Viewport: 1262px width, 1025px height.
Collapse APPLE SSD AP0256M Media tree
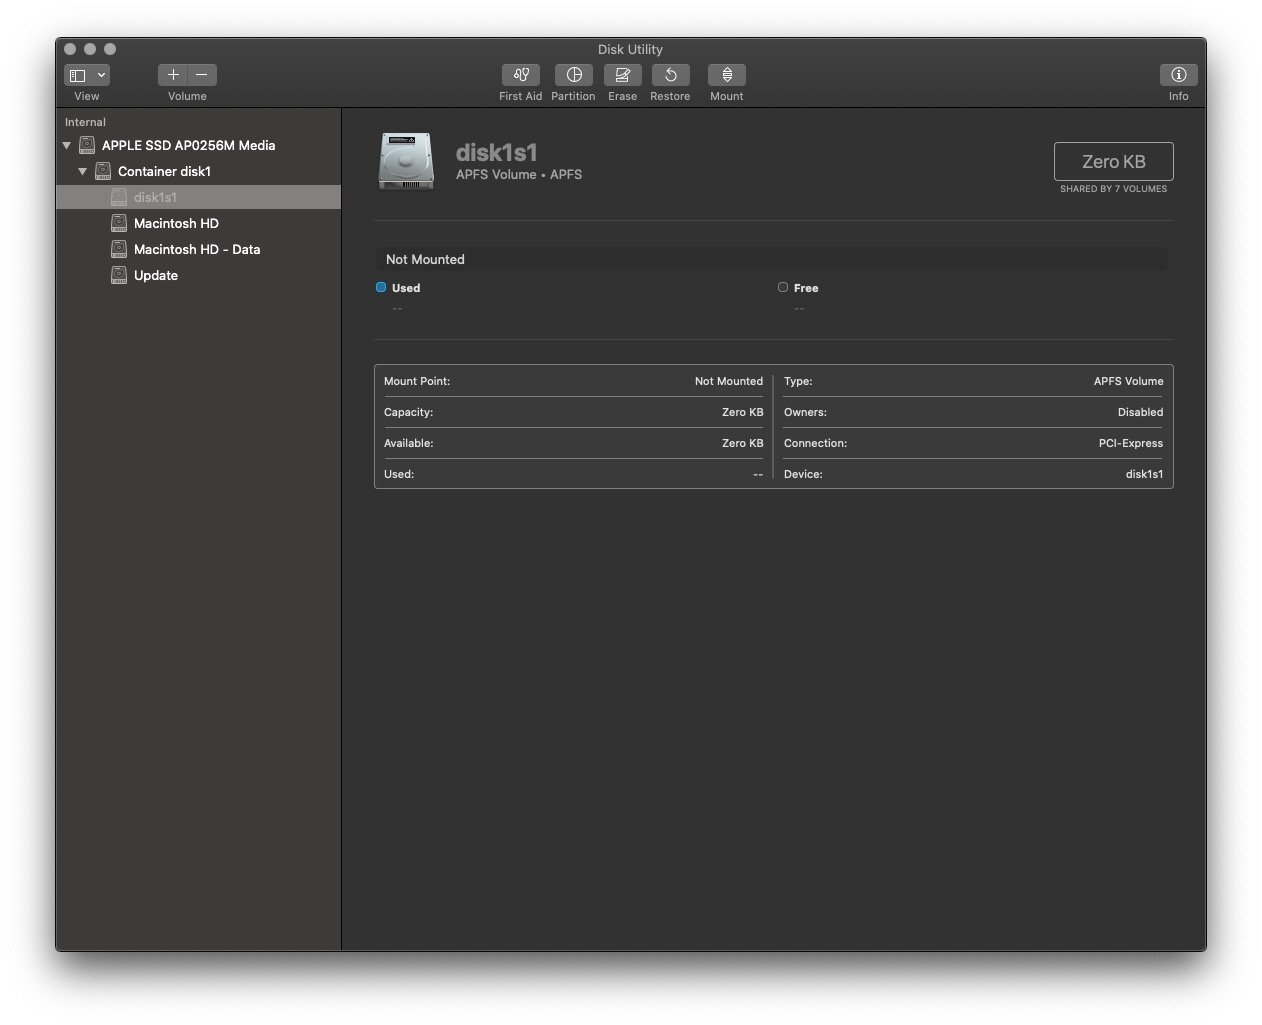(x=67, y=145)
